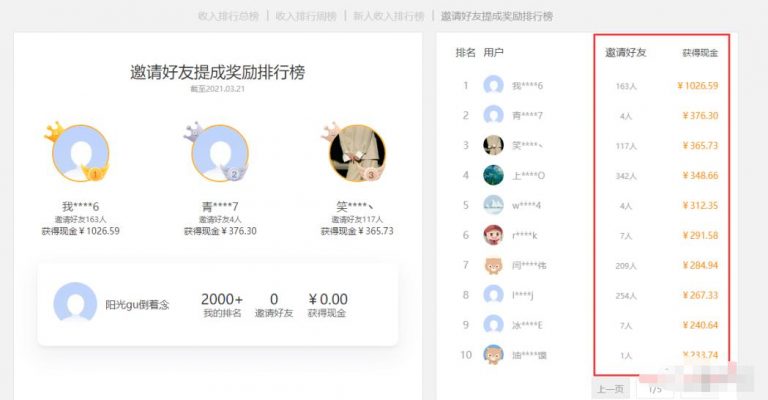This screenshot has height=400, width=768.
Task: Click the avatar beside 阳光gu倒着念
Action: pos(75,305)
